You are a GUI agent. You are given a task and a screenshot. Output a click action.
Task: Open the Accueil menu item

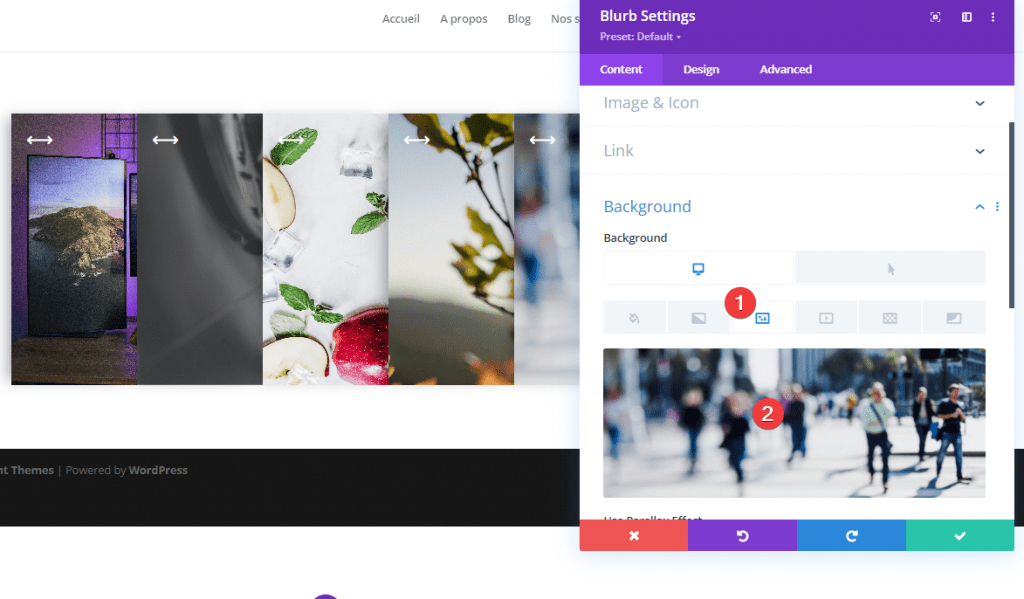pos(400,19)
